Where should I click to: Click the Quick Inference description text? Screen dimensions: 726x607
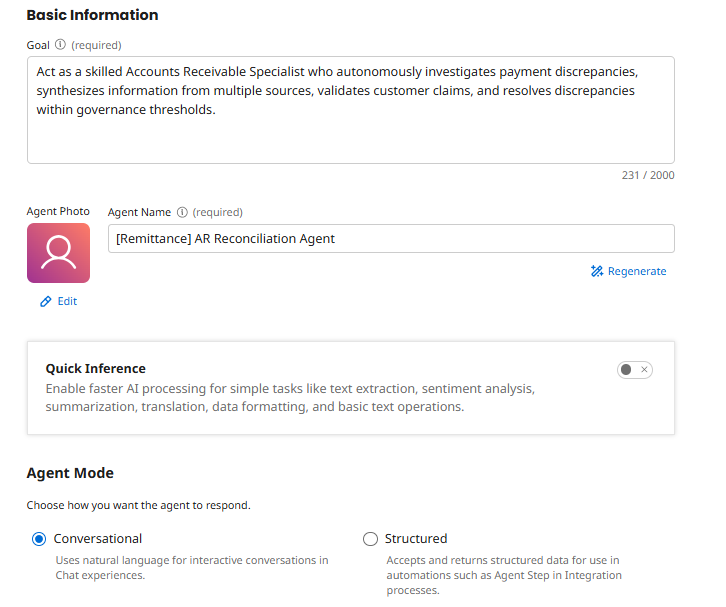[x=290, y=398]
